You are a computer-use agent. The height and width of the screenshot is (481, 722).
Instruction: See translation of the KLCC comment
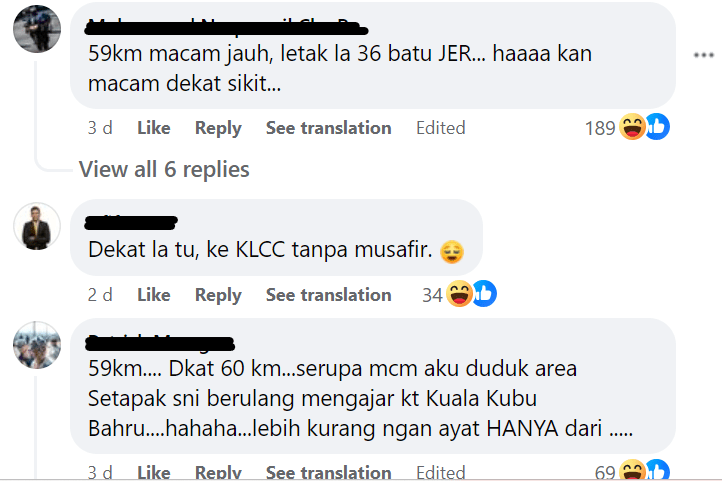328,295
